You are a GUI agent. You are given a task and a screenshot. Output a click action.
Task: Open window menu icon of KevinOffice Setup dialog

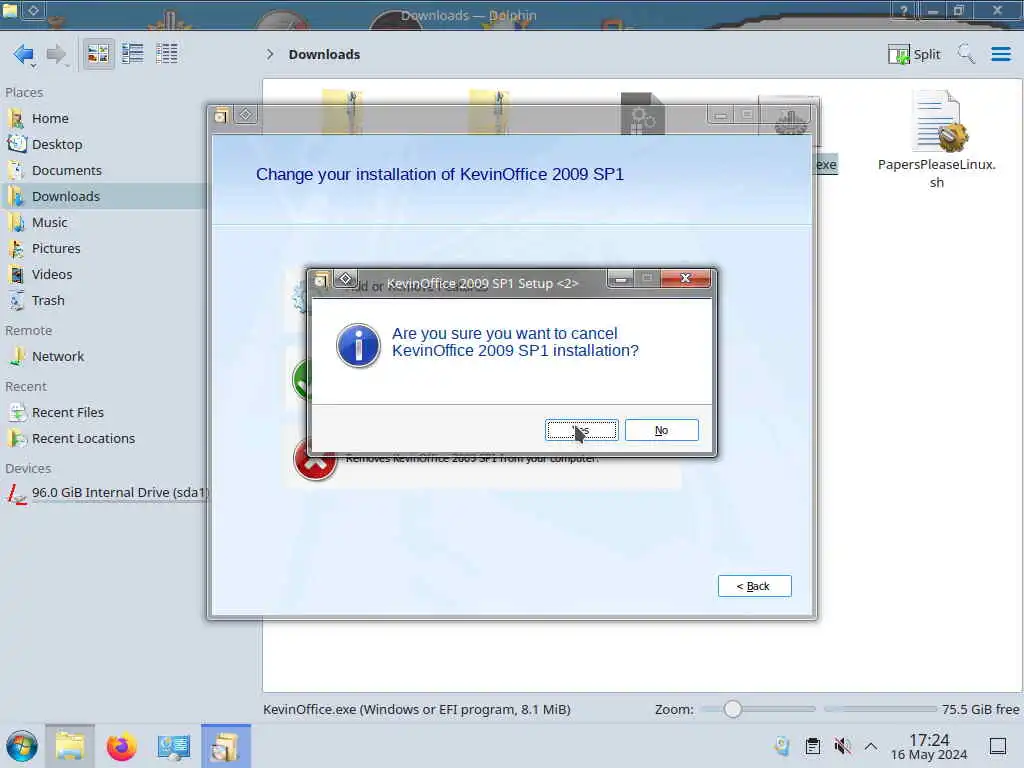pos(321,281)
